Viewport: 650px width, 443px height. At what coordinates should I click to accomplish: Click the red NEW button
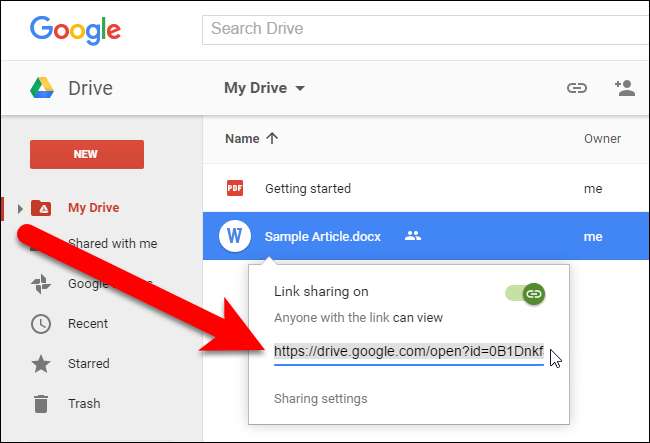[x=87, y=154]
